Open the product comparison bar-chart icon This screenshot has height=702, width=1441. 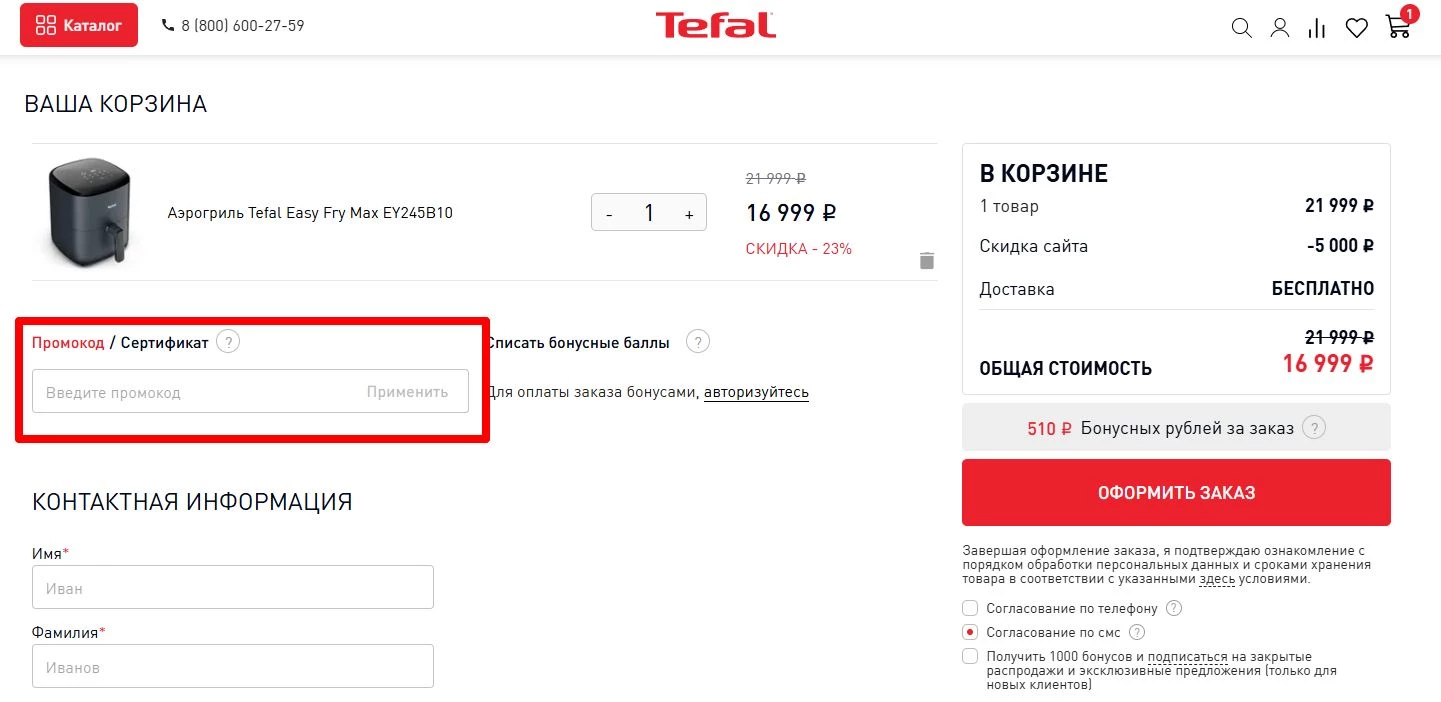(1317, 28)
